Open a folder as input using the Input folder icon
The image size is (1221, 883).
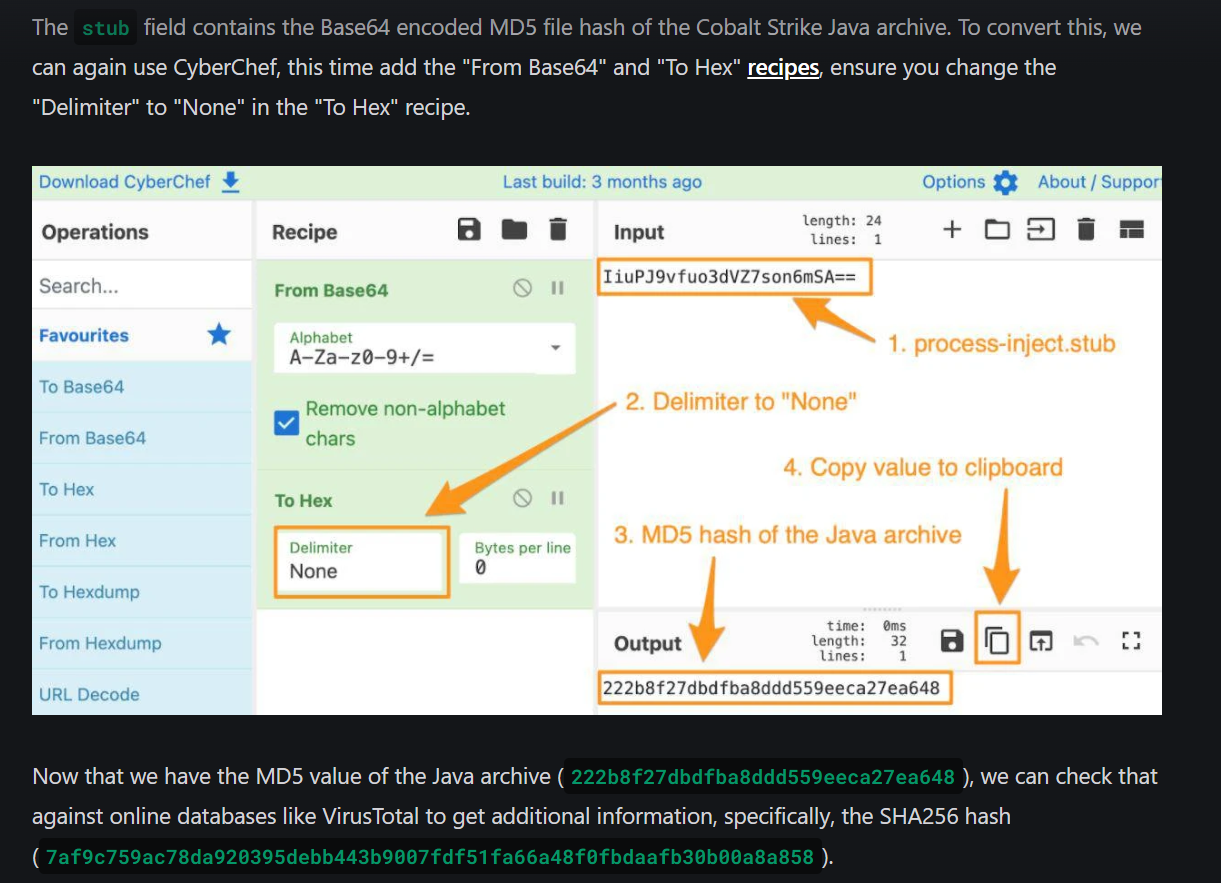(997, 230)
